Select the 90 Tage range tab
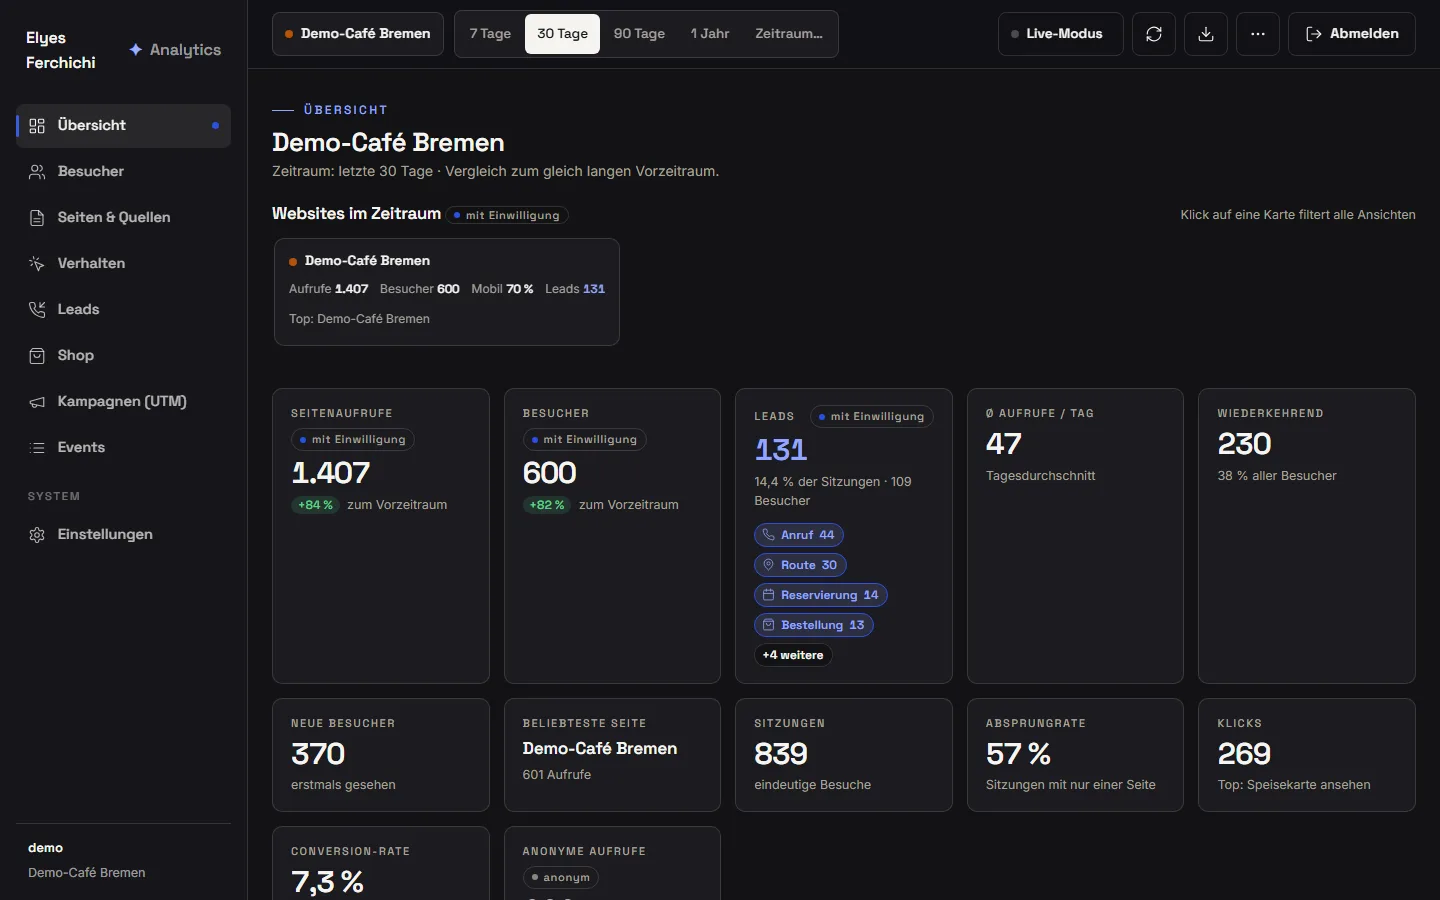 pos(639,34)
